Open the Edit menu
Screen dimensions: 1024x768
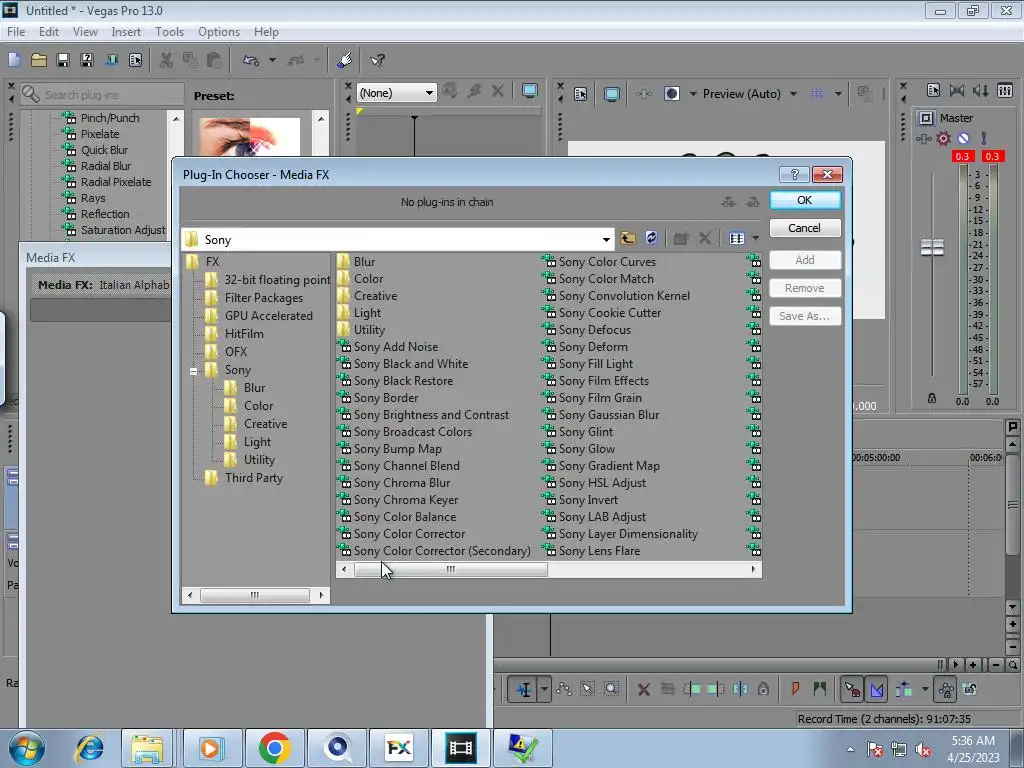pyautogui.click(x=48, y=31)
